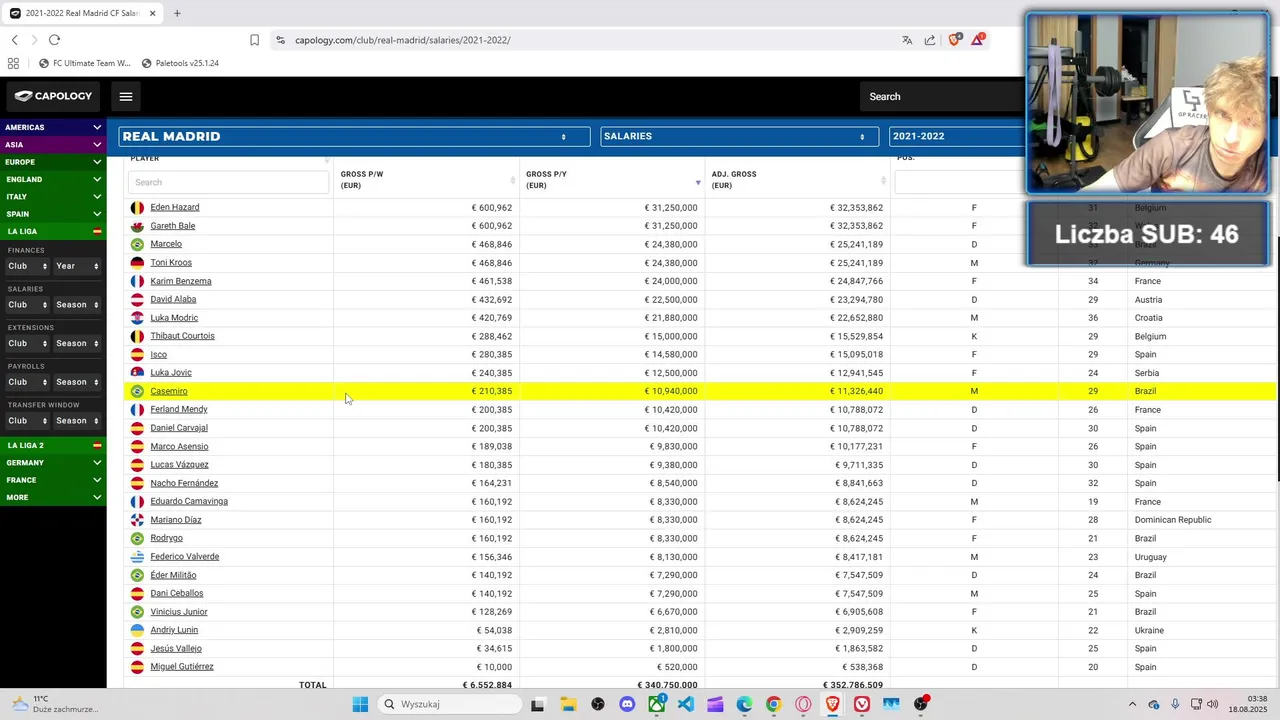The width and height of the screenshot is (1280, 720).
Task: Expand the Asia region menu
Action: pyautogui.click(x=53, y=145)
